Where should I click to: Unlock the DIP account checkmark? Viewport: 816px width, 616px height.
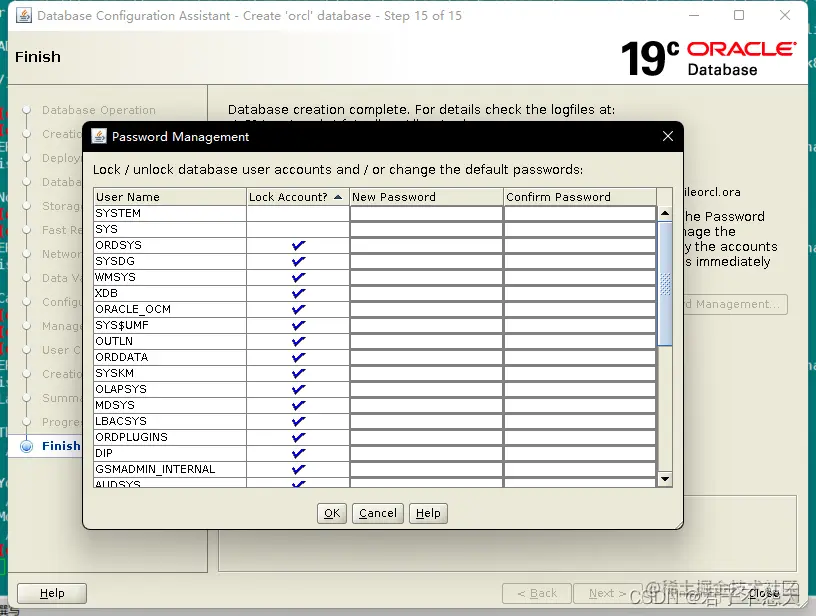click(x=298, y=453)
